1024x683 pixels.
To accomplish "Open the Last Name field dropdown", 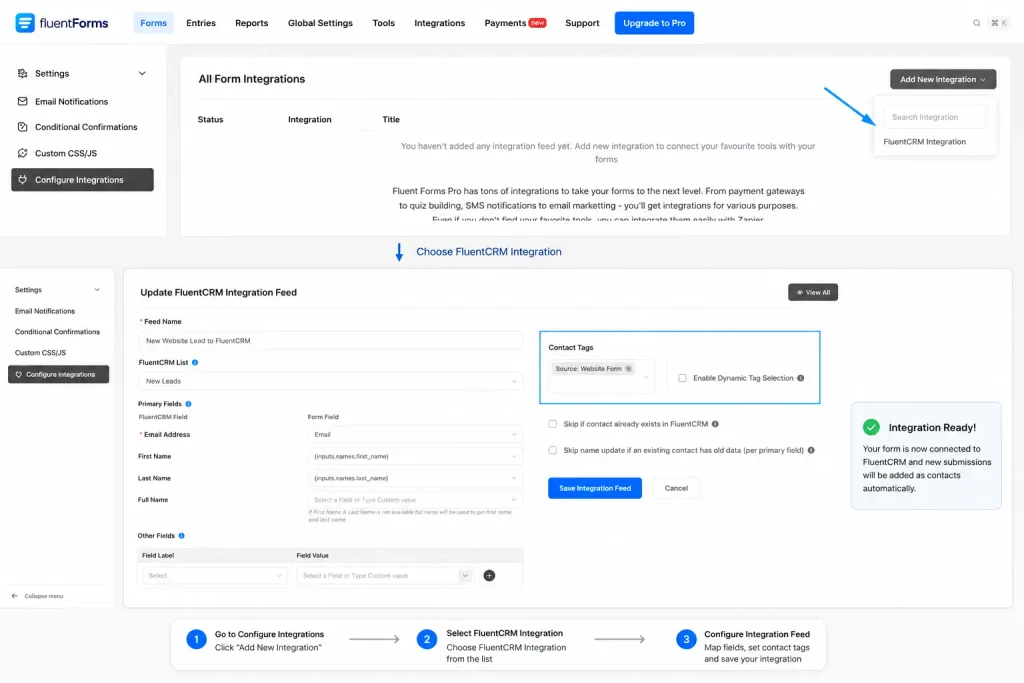I will 415,478.
